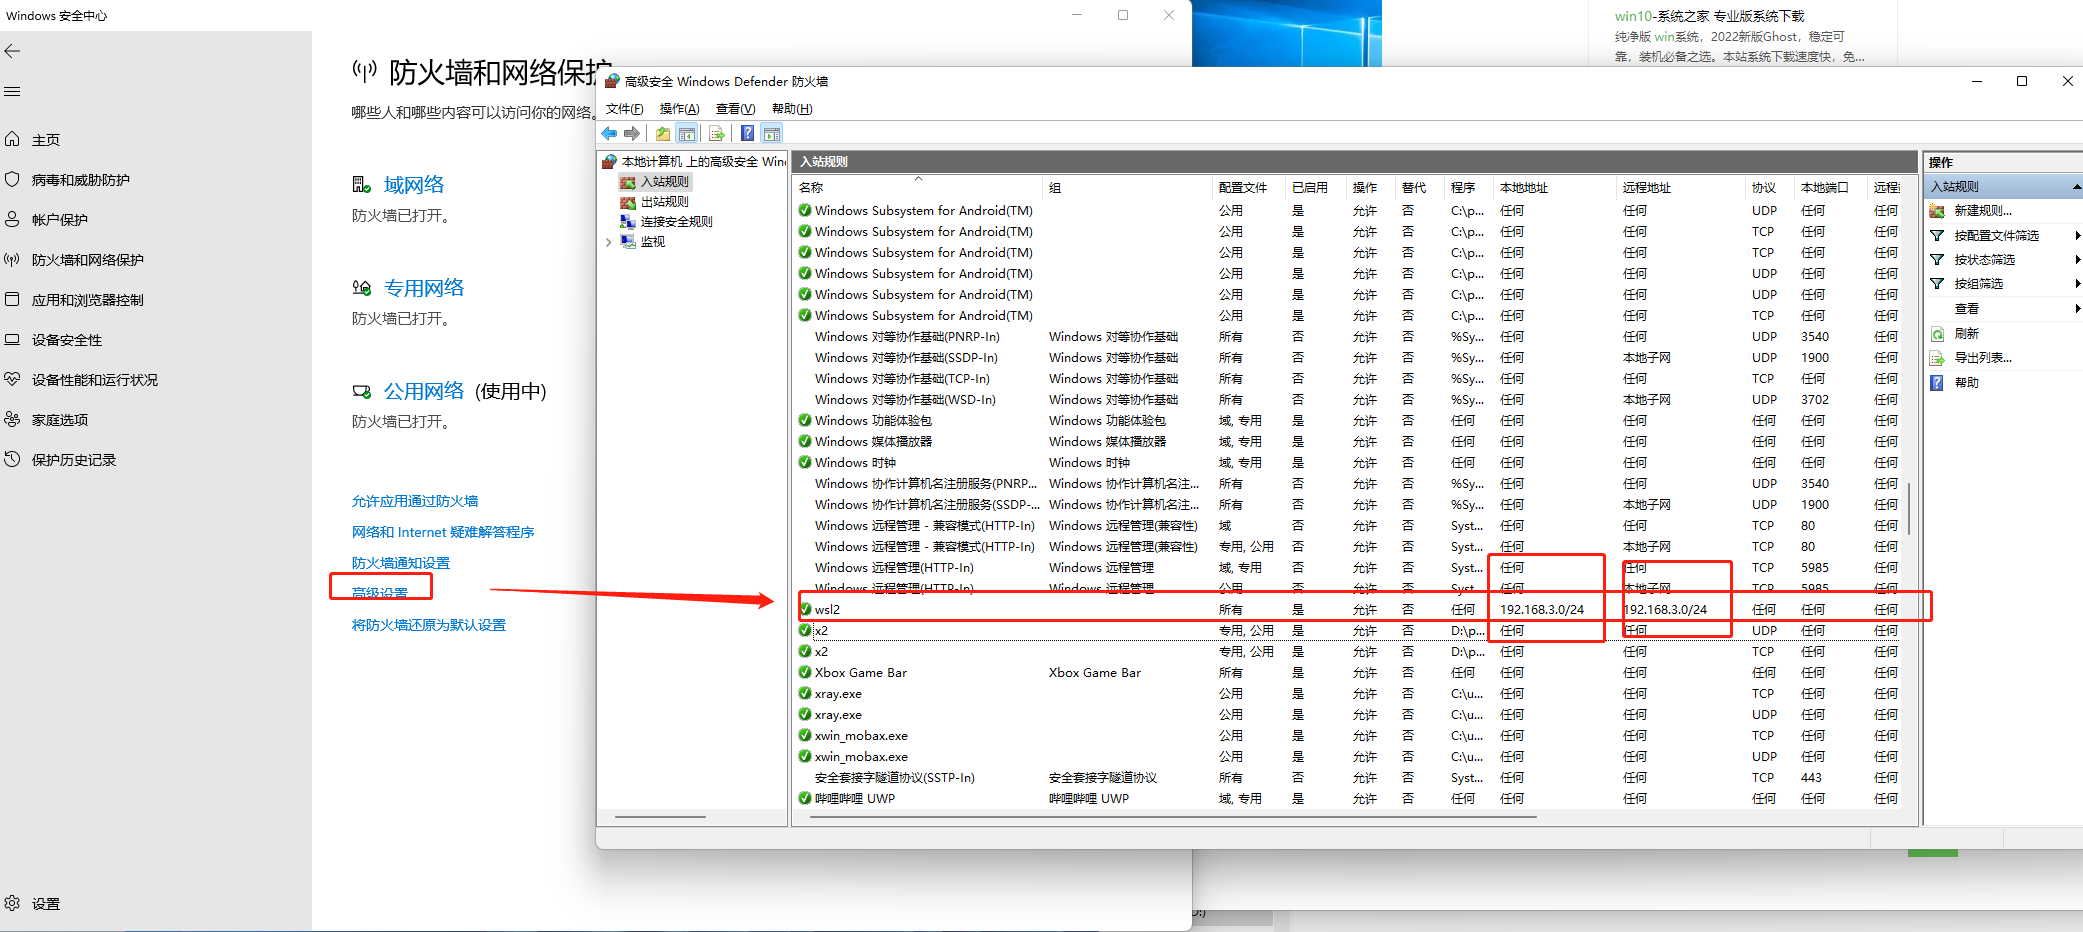This screenshot has width=2083, height=932.
Task: Click the account protection person icon
Action: click(x=12, y=219)
